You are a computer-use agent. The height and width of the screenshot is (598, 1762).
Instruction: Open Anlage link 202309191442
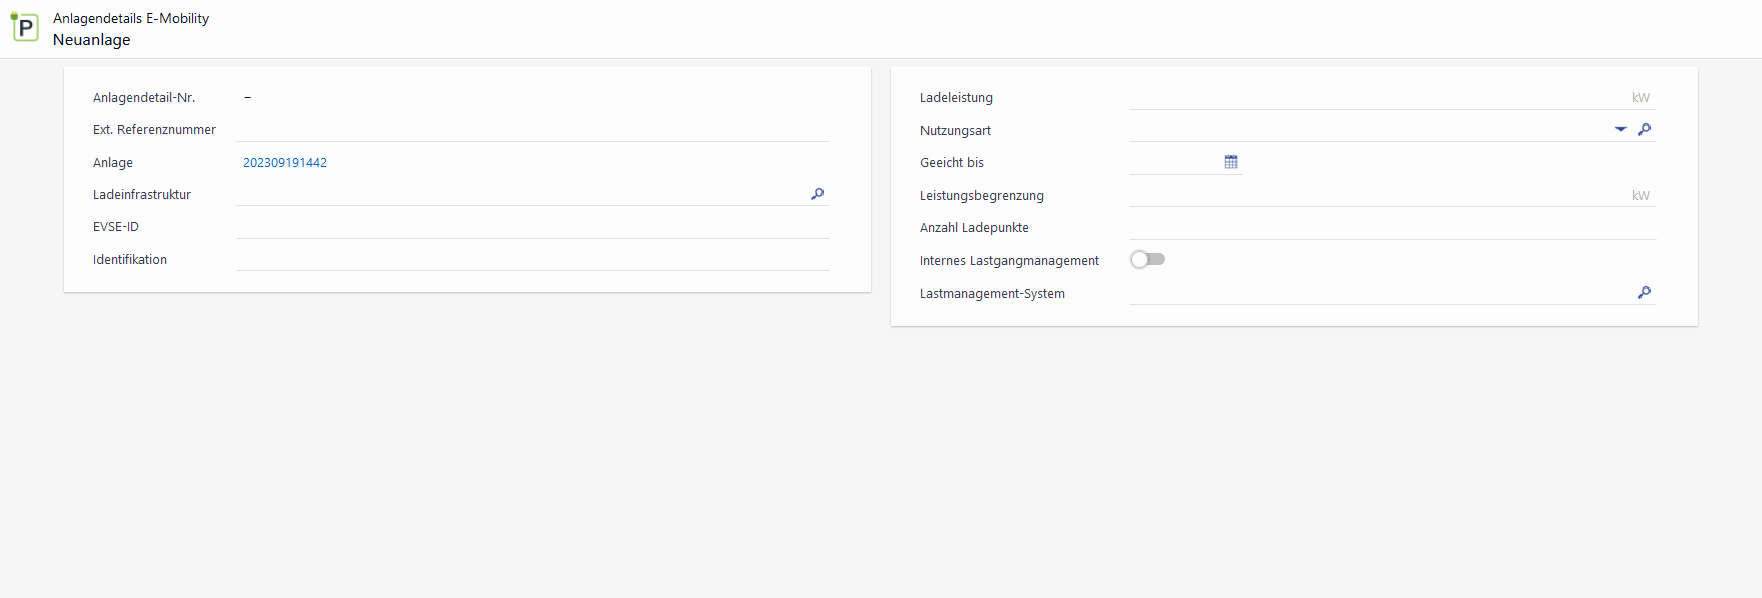click(x=285, y=163)
